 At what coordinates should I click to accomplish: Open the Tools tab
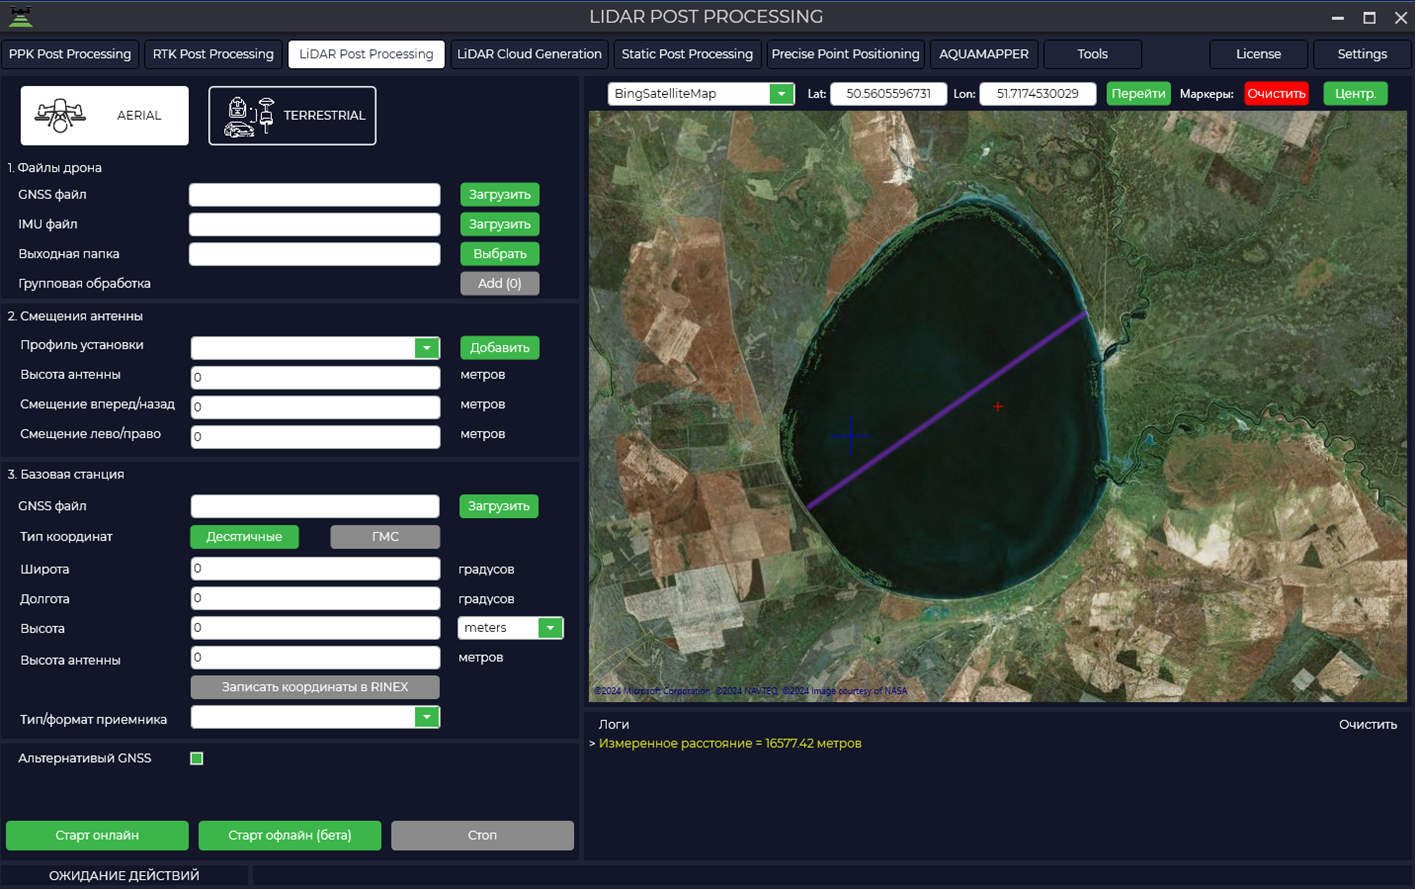click(1092, 54)
